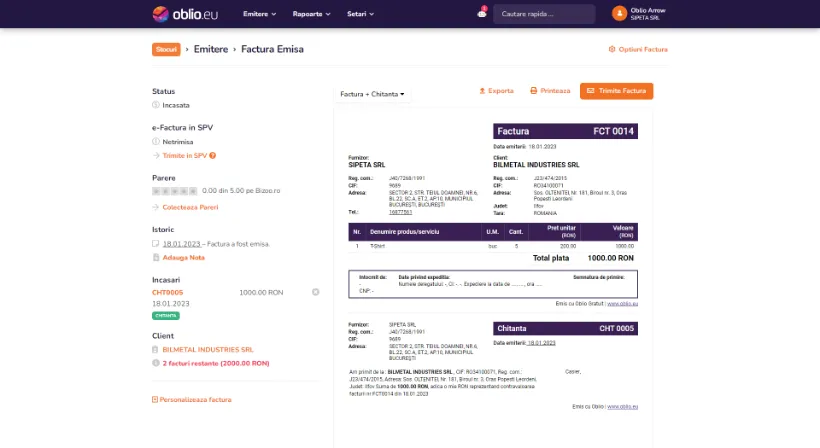The image size is (820, 448).
Task: Click Exporta button
Action: (x=496, y=91)
